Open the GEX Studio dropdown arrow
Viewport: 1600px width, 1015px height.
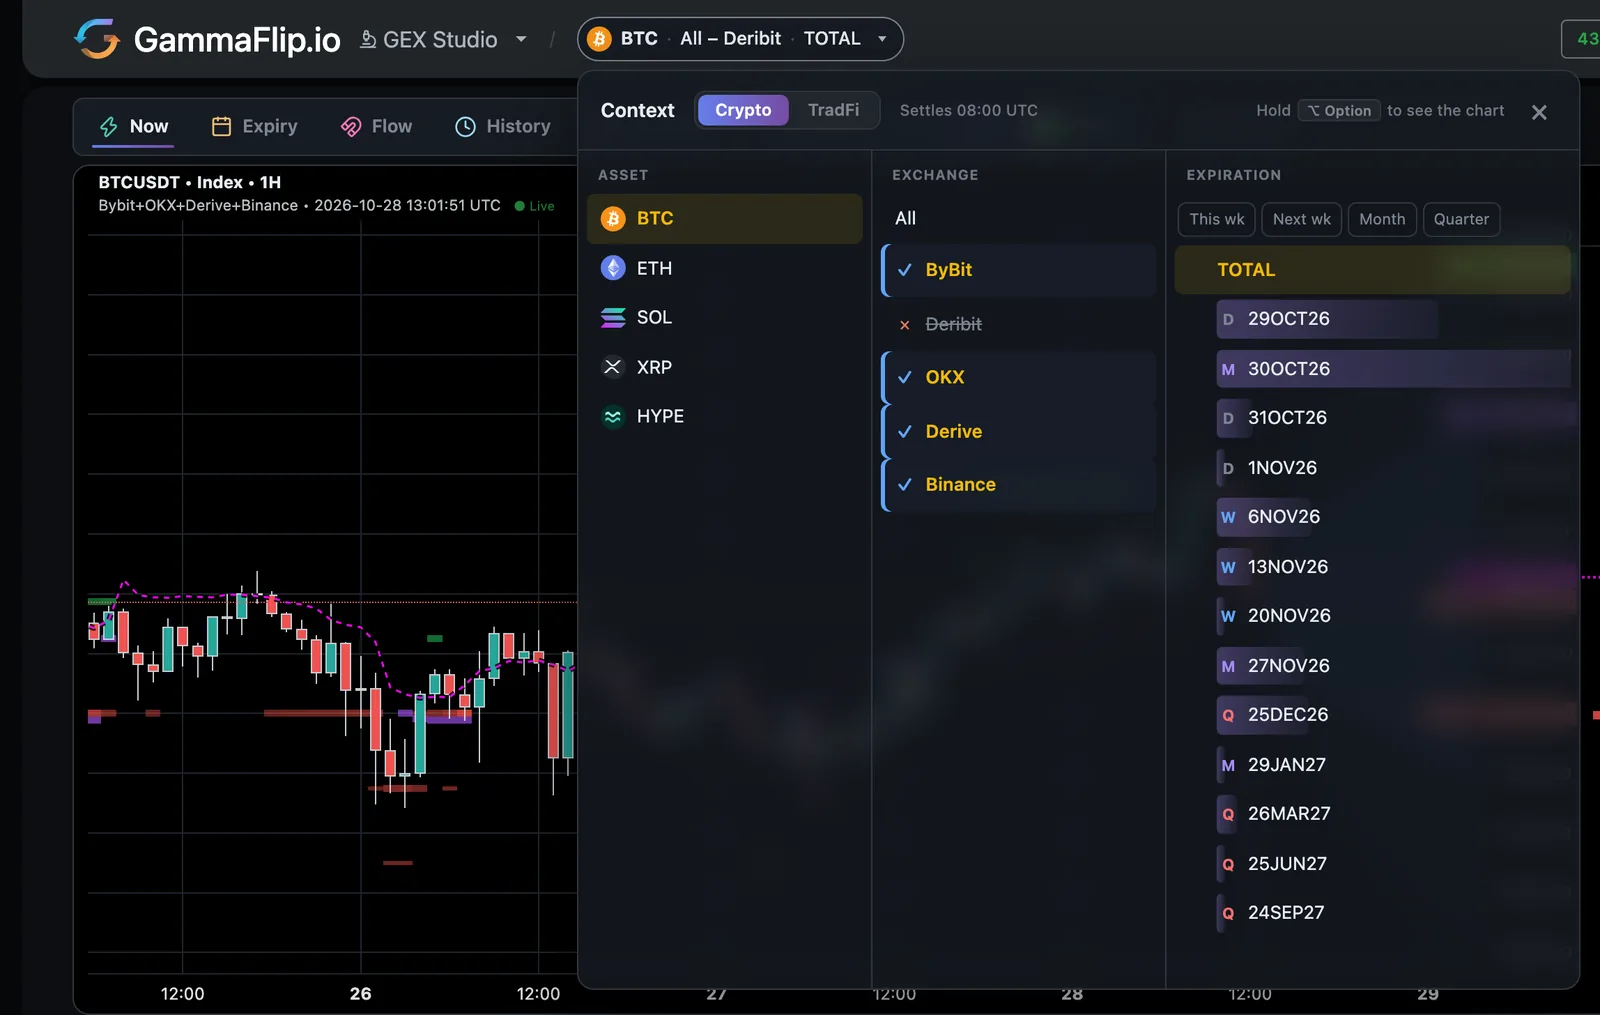coord(521,39)
